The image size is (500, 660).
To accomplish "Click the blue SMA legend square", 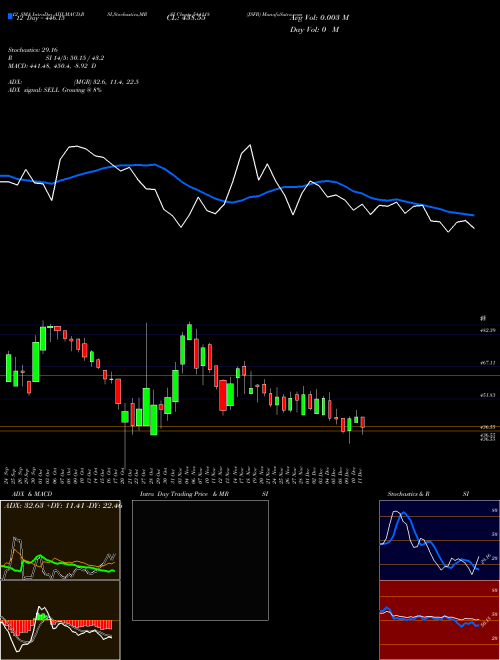I will [11, 16].
